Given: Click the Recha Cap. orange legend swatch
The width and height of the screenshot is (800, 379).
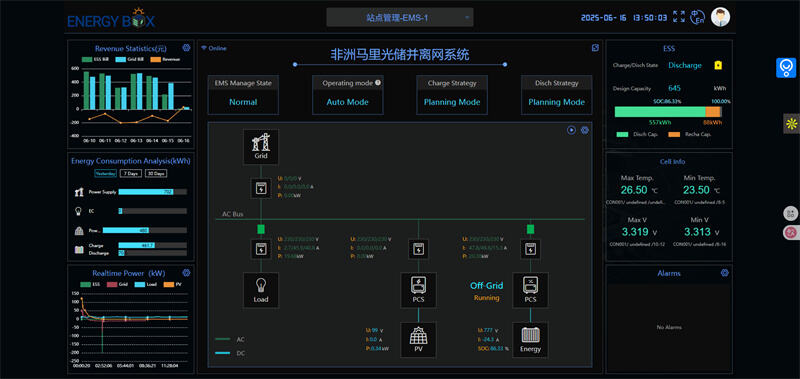Looking at the screenshot, I should pos(674,134).
